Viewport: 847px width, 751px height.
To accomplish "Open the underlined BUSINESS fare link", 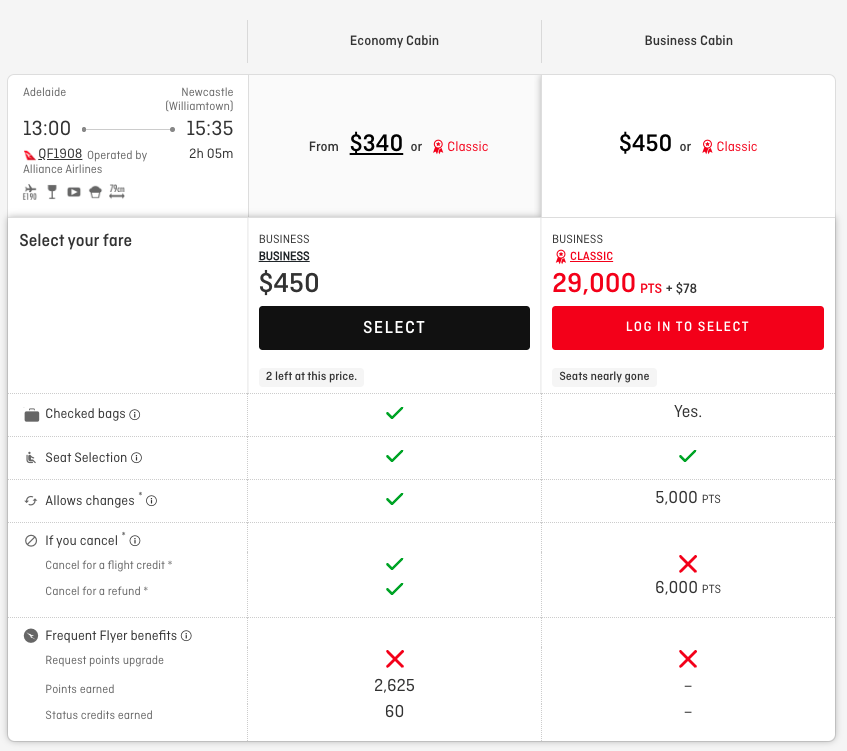I will click(284, 256).
